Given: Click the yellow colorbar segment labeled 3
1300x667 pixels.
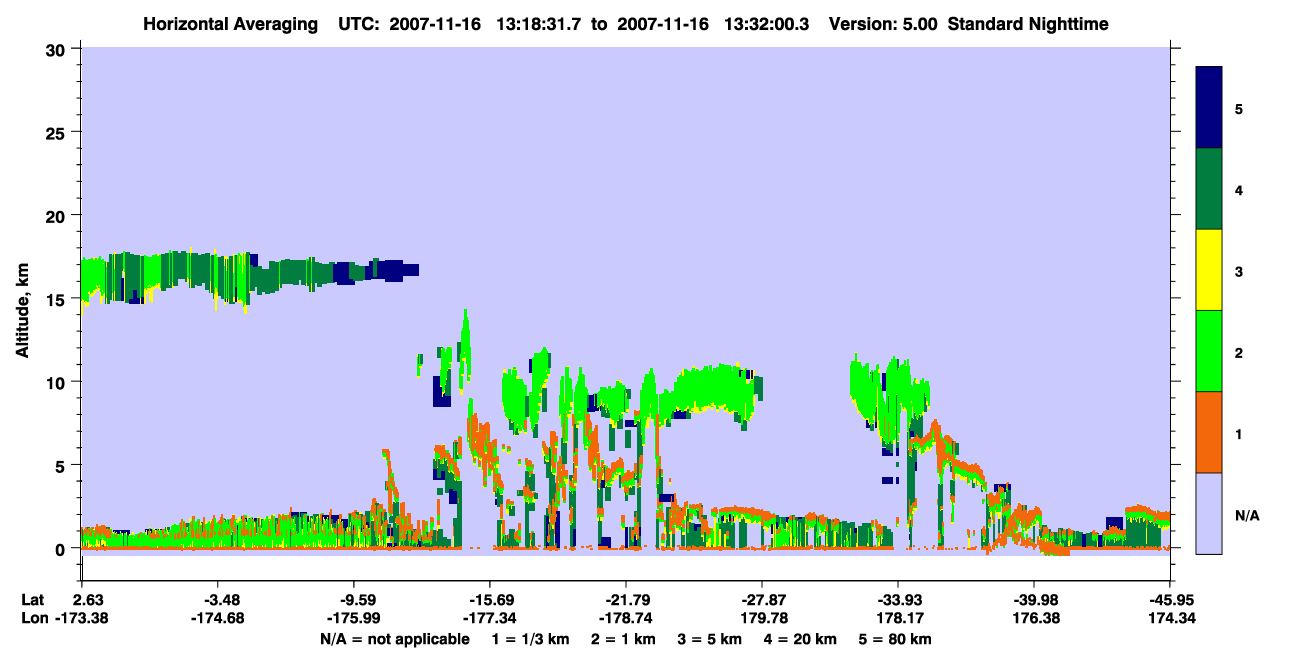Looking at the screenshot, I should (1209, 270).
